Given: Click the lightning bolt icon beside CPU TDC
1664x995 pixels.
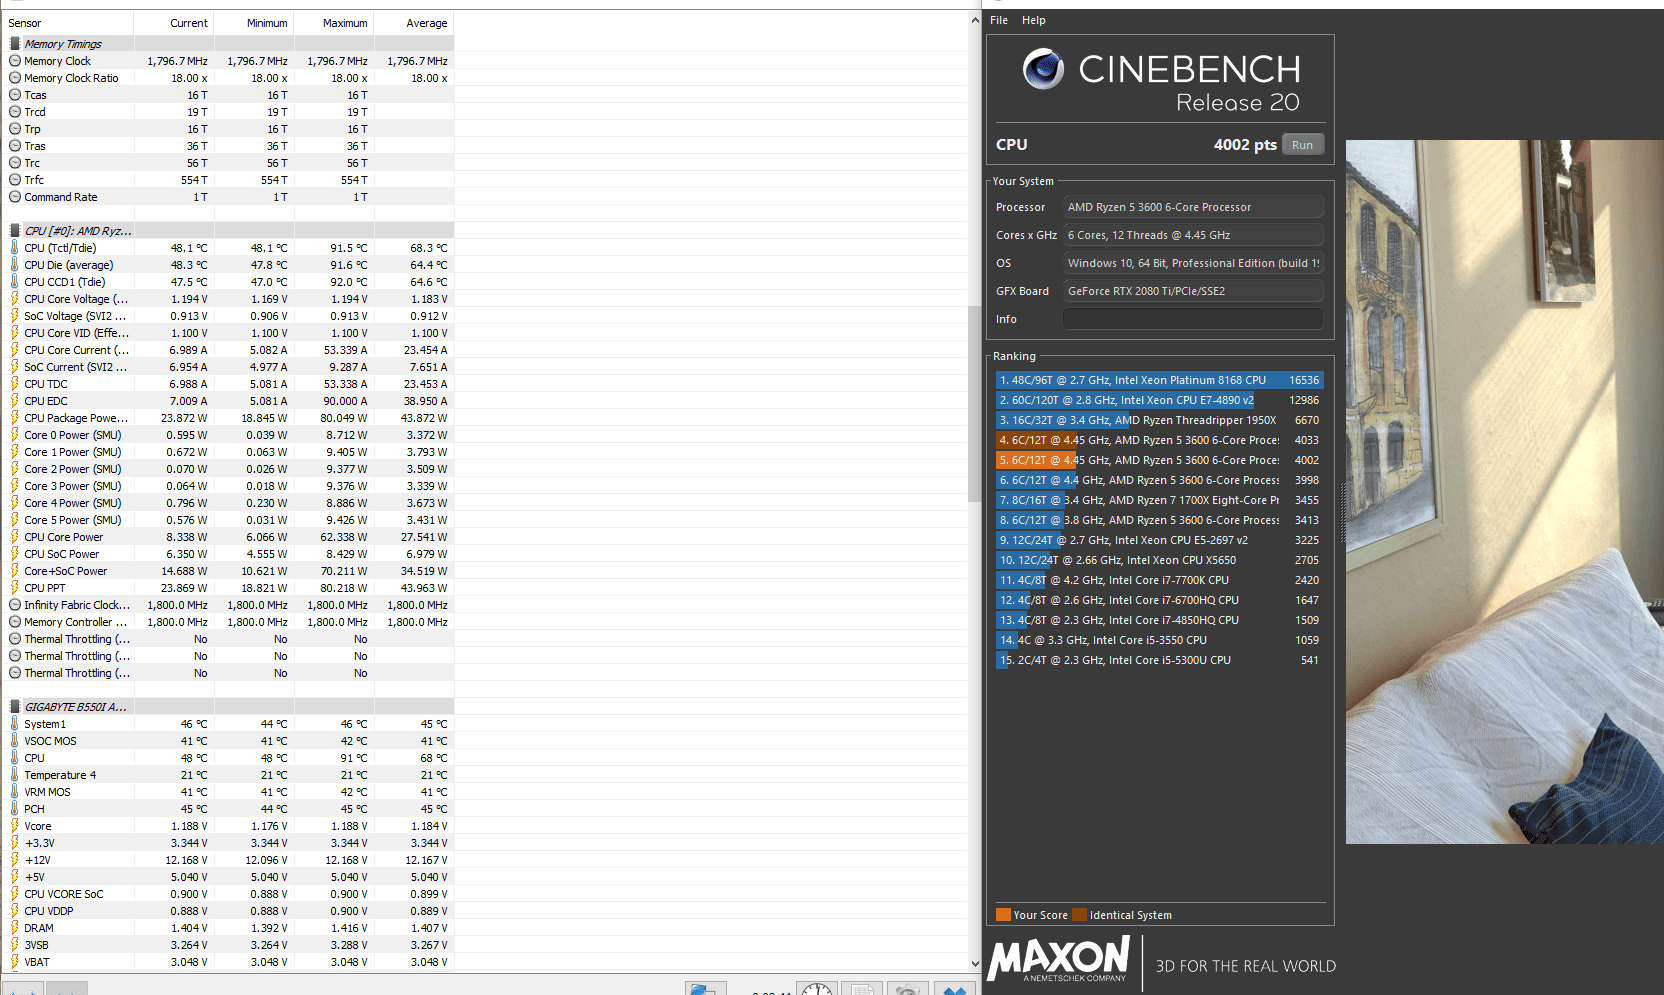Looking at the screenshot, I should (15, 384).
